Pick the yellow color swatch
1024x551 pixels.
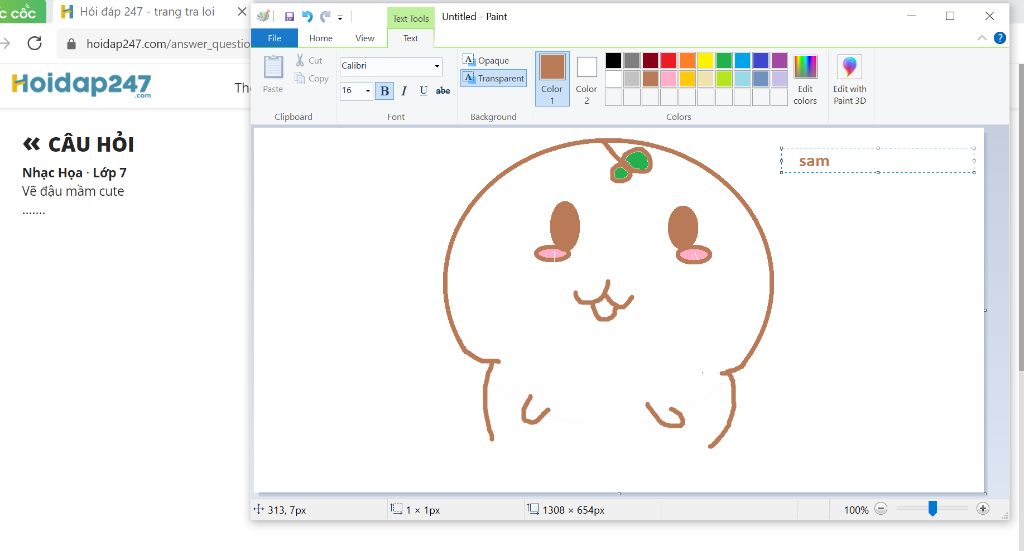coord(705,61)
